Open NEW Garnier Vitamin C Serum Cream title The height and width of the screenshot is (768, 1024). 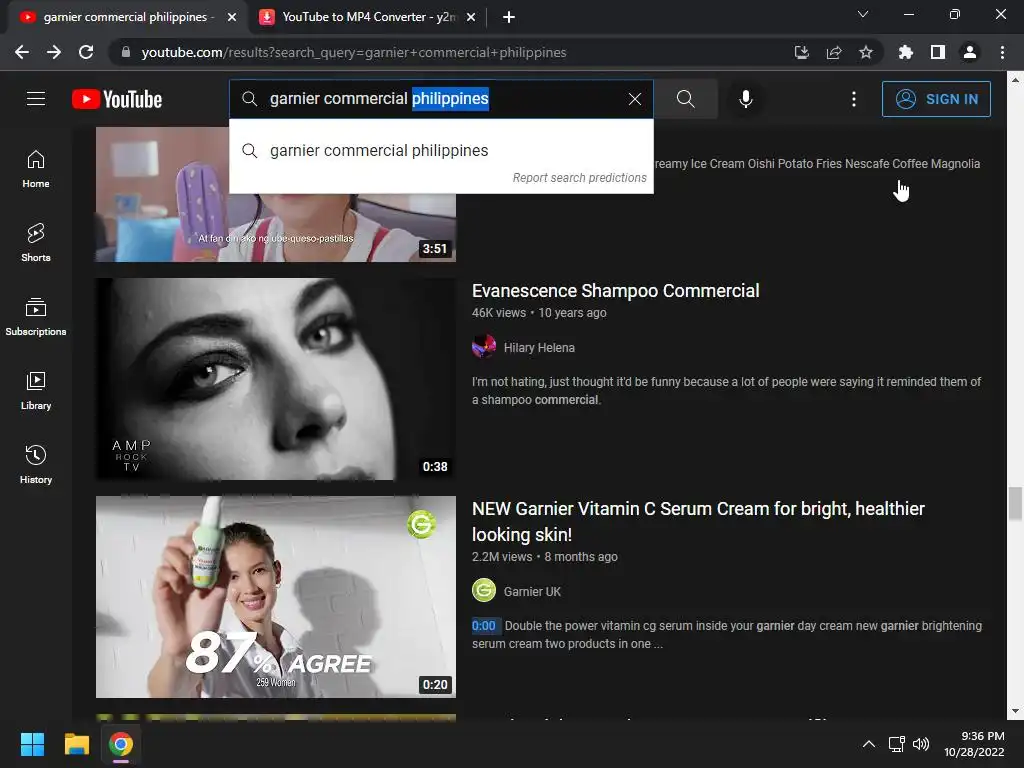698,521
